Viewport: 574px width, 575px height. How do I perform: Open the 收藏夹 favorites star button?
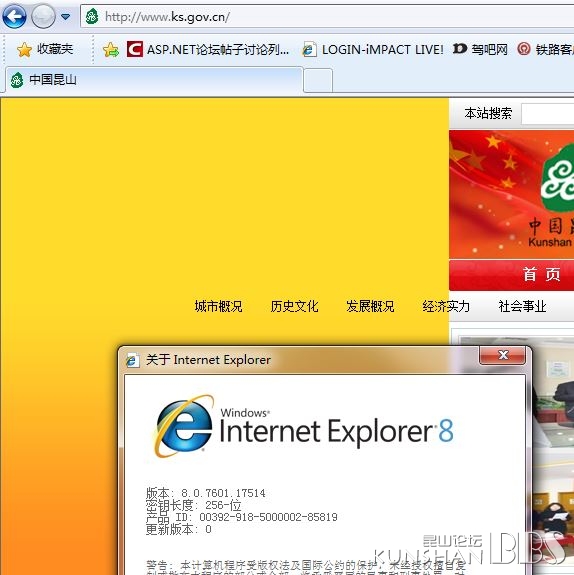[x=45, y=49]
